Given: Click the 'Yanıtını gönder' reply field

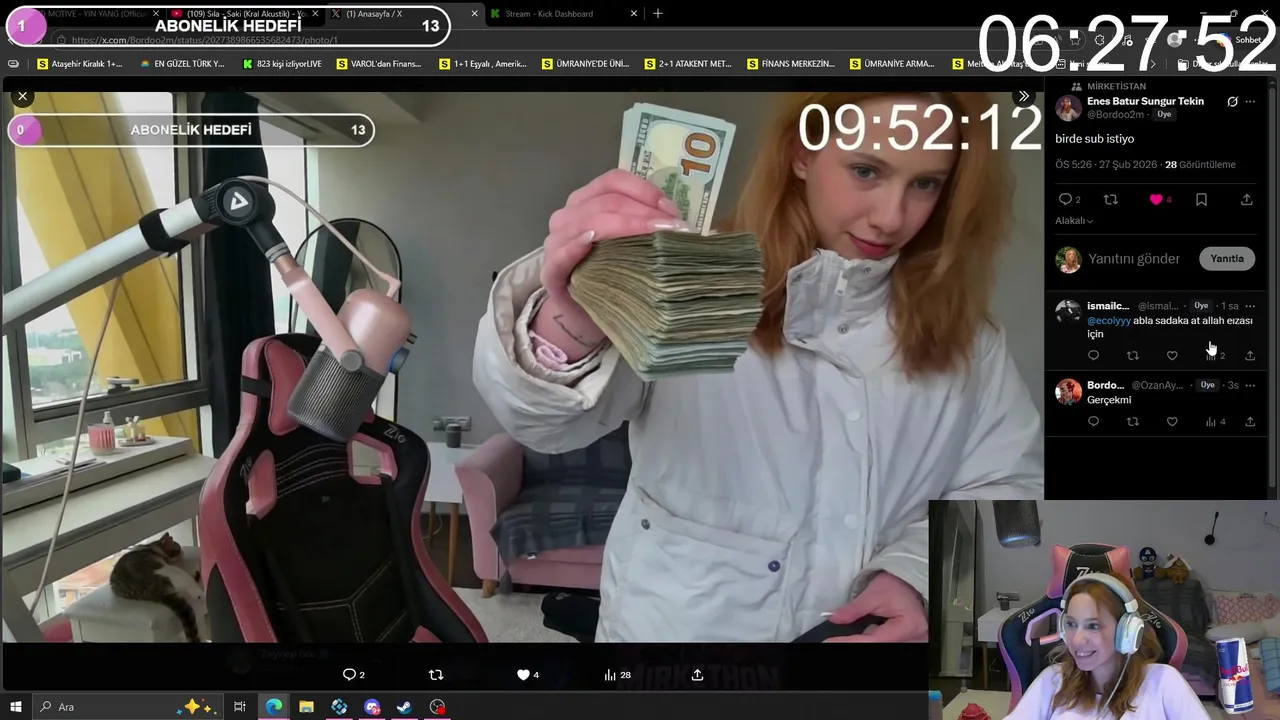Looking at the screenshot, I should point(1134,259).
